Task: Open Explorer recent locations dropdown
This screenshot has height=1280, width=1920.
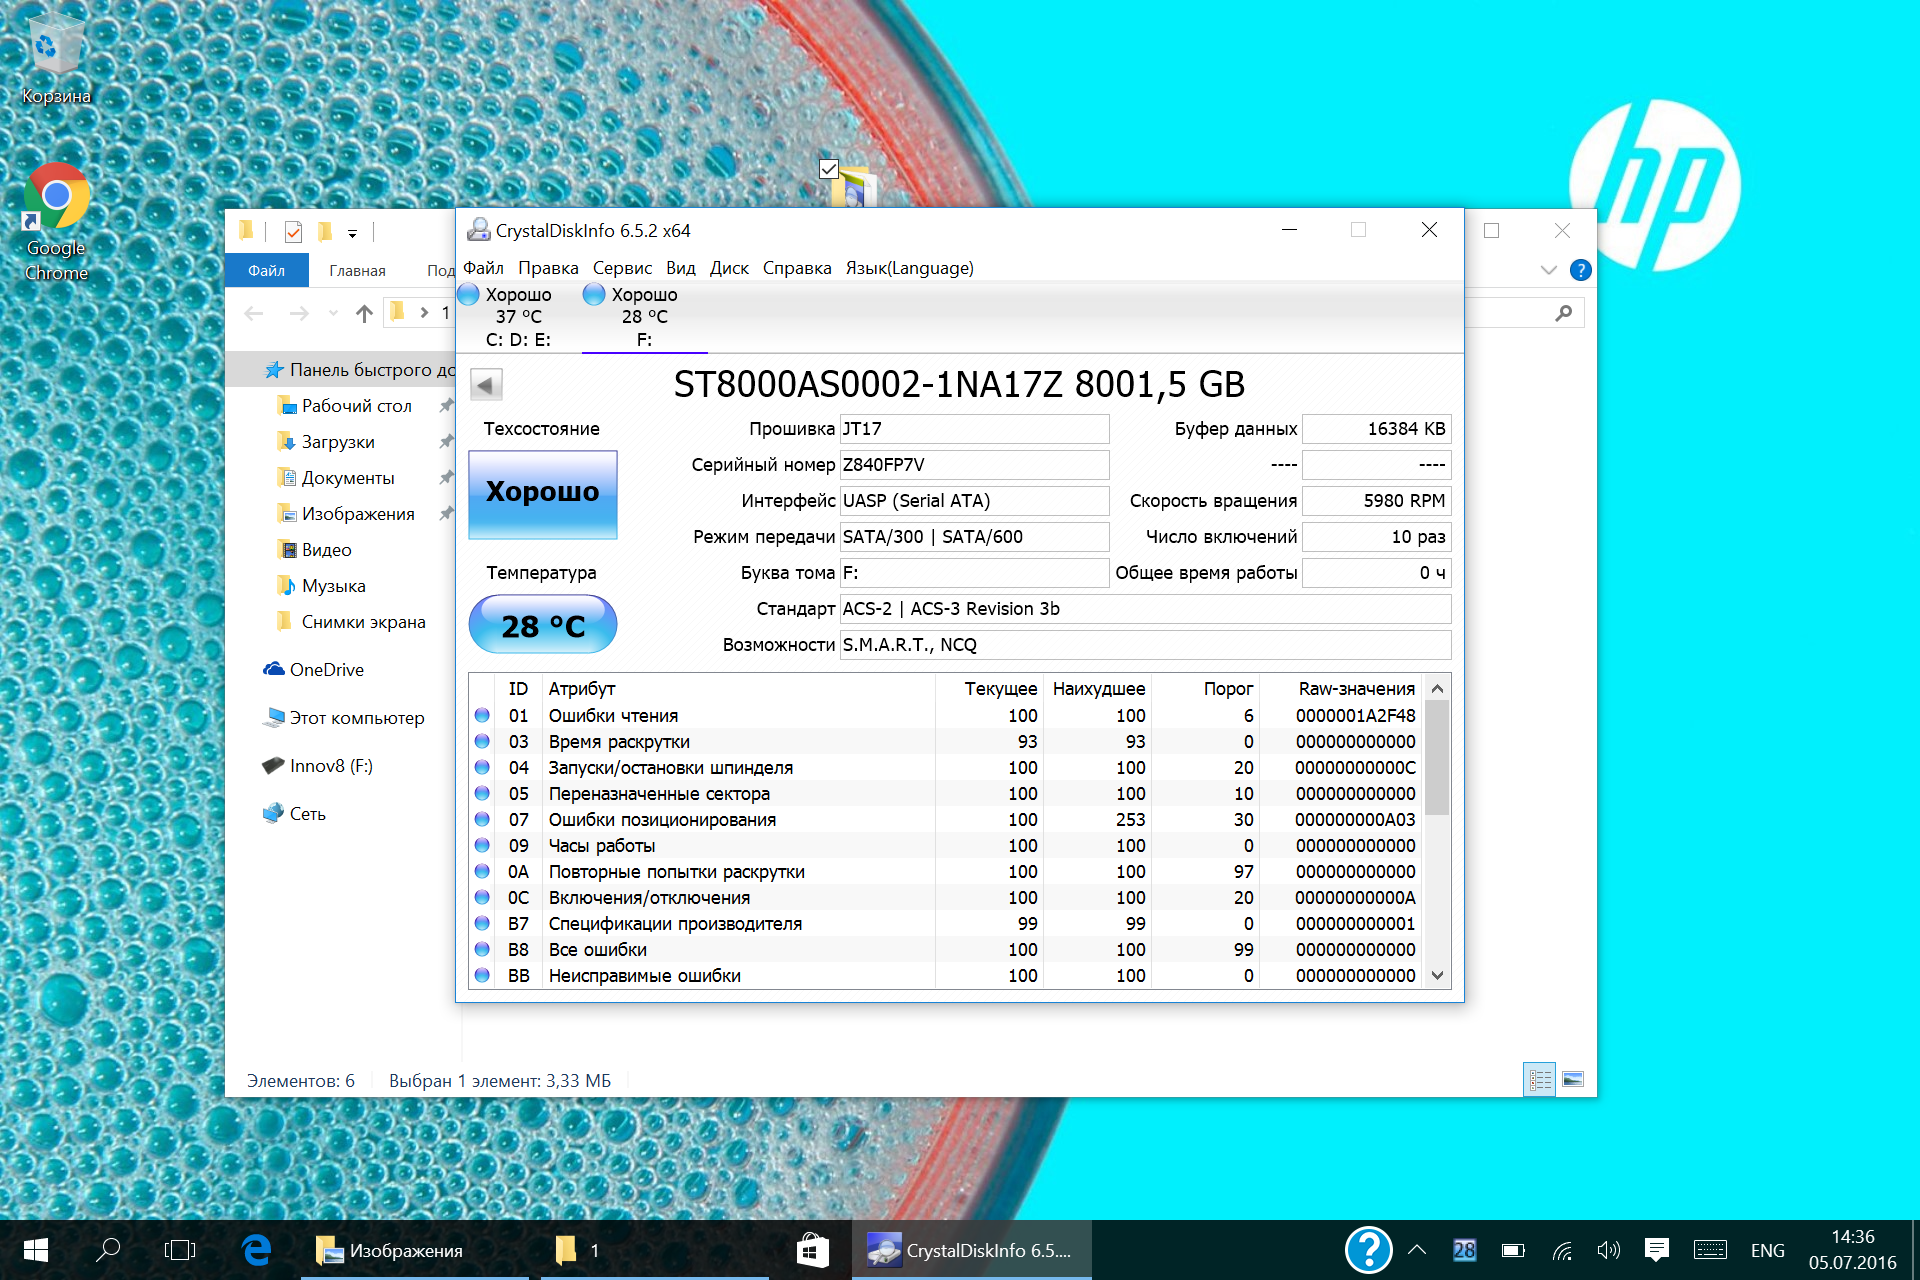Action: point(333,314)
